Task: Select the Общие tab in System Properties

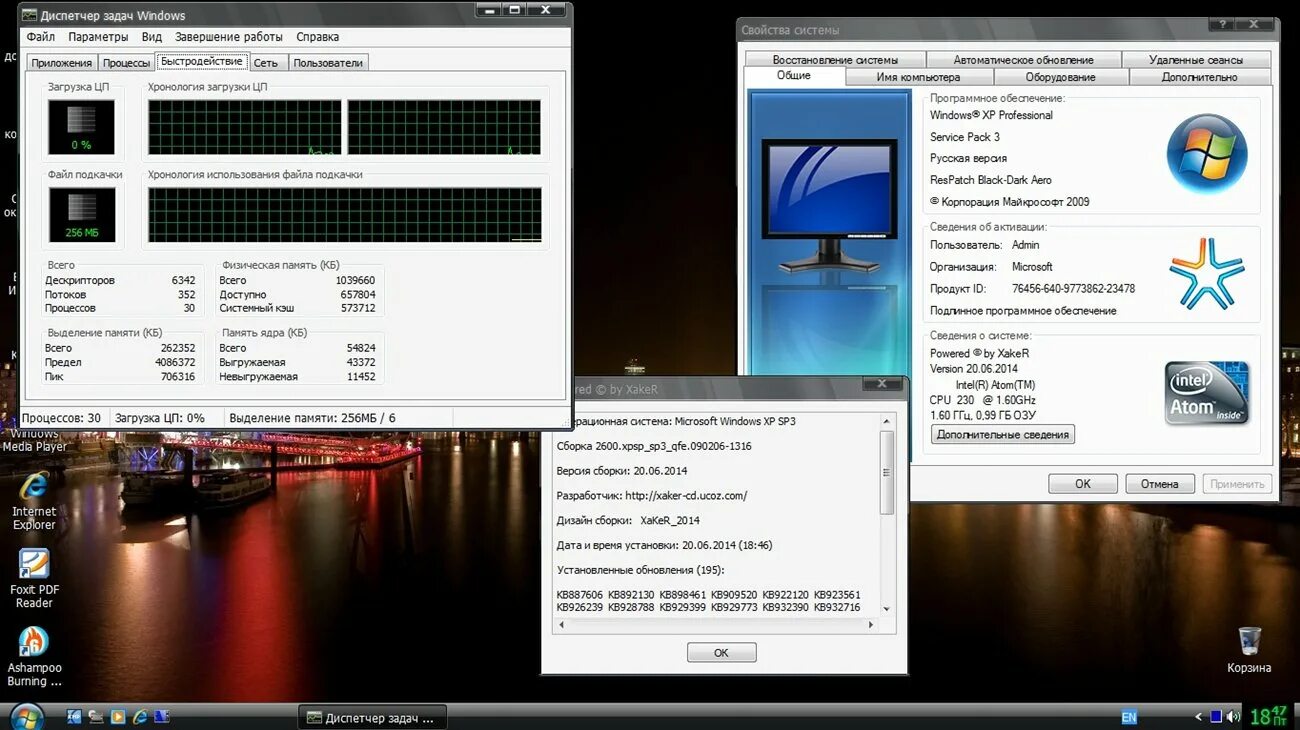Action: [x=794, y=76]
